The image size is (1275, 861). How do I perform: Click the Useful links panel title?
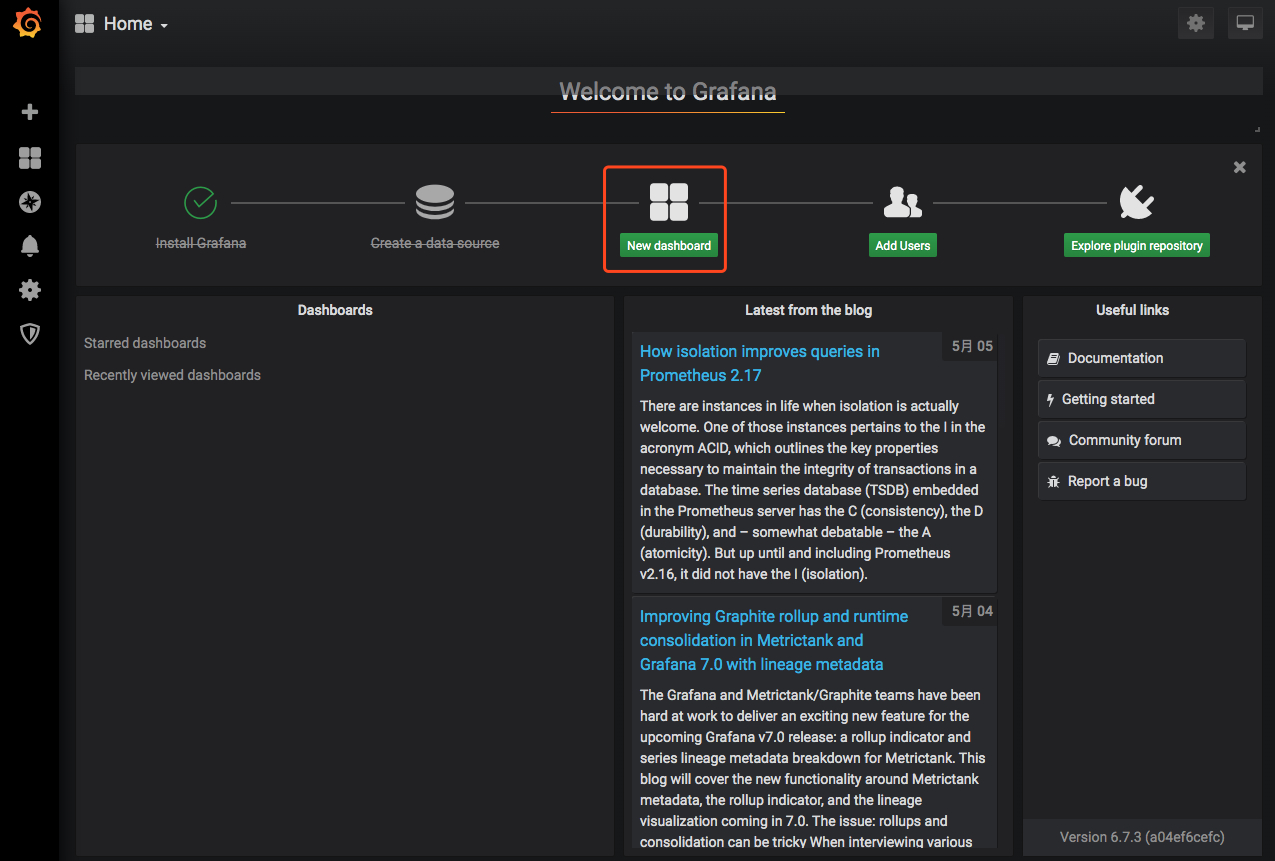coord(1132,310)
